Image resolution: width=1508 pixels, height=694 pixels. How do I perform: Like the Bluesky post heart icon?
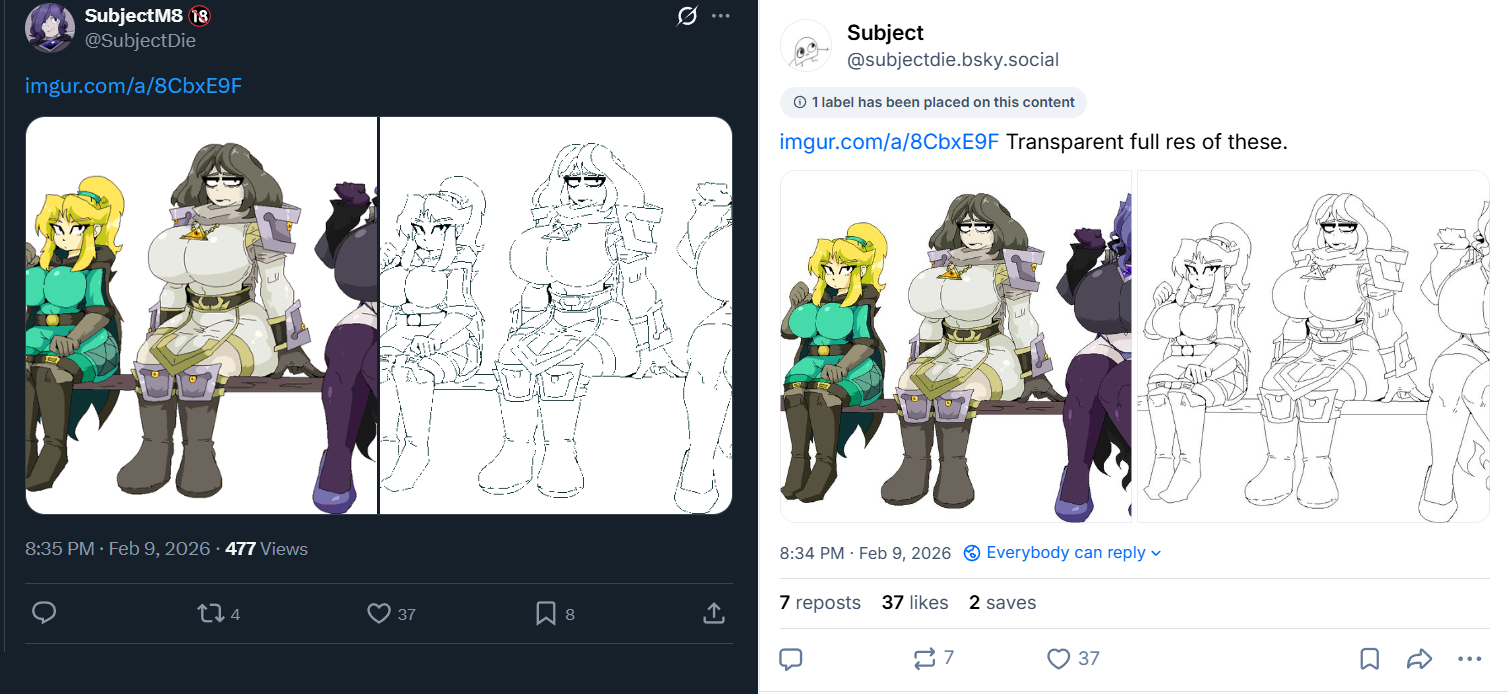click(x=1059, y=658)
